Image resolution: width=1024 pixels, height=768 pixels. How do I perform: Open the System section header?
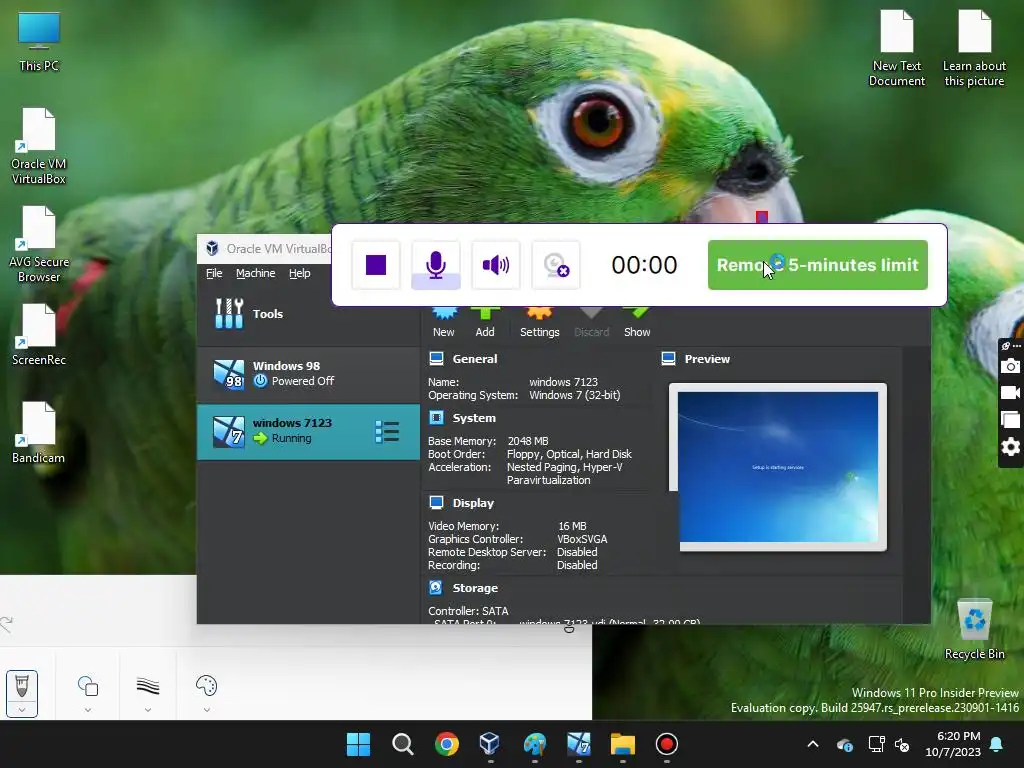[474, 418]
